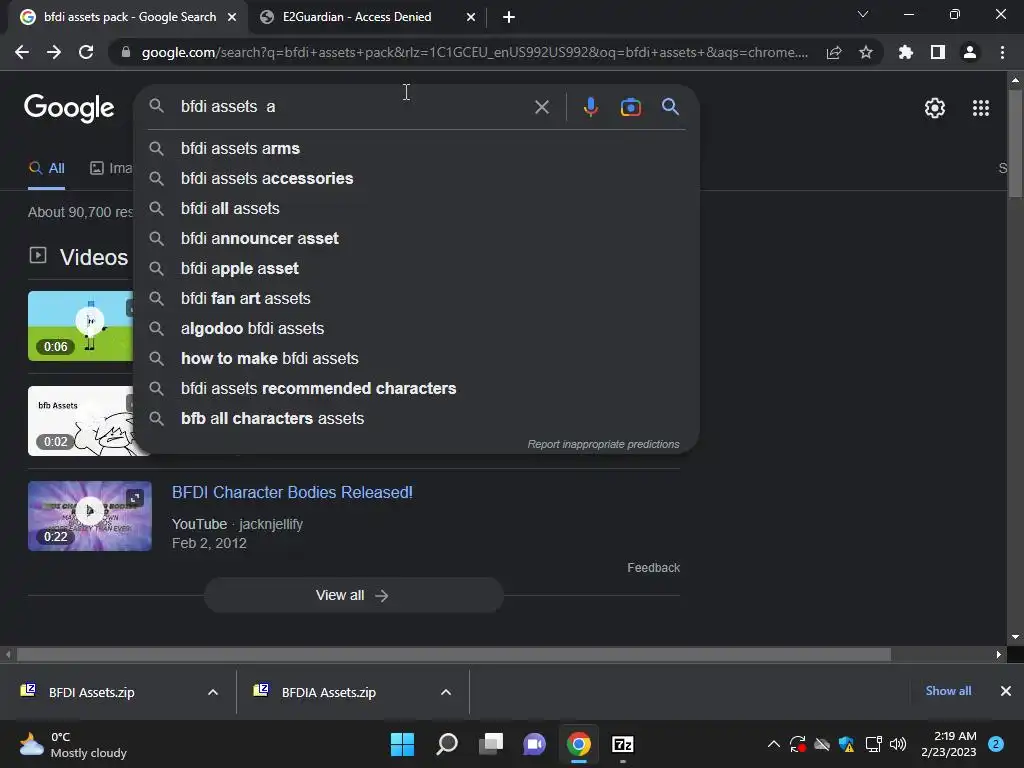Select suggestion "algodoo bfdi assets"

417,328
